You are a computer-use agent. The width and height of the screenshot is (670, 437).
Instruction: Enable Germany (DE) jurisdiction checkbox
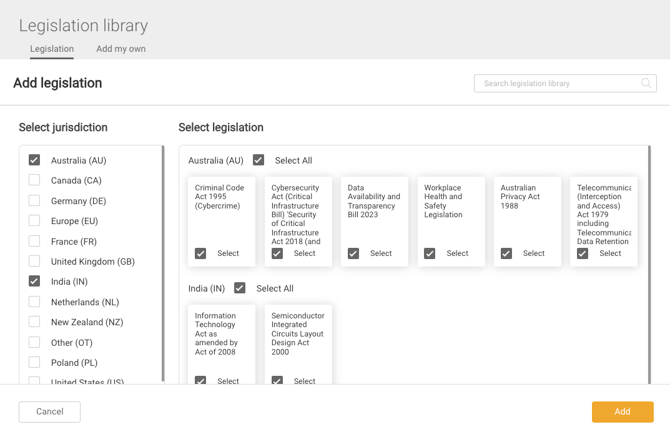point(35,200)
